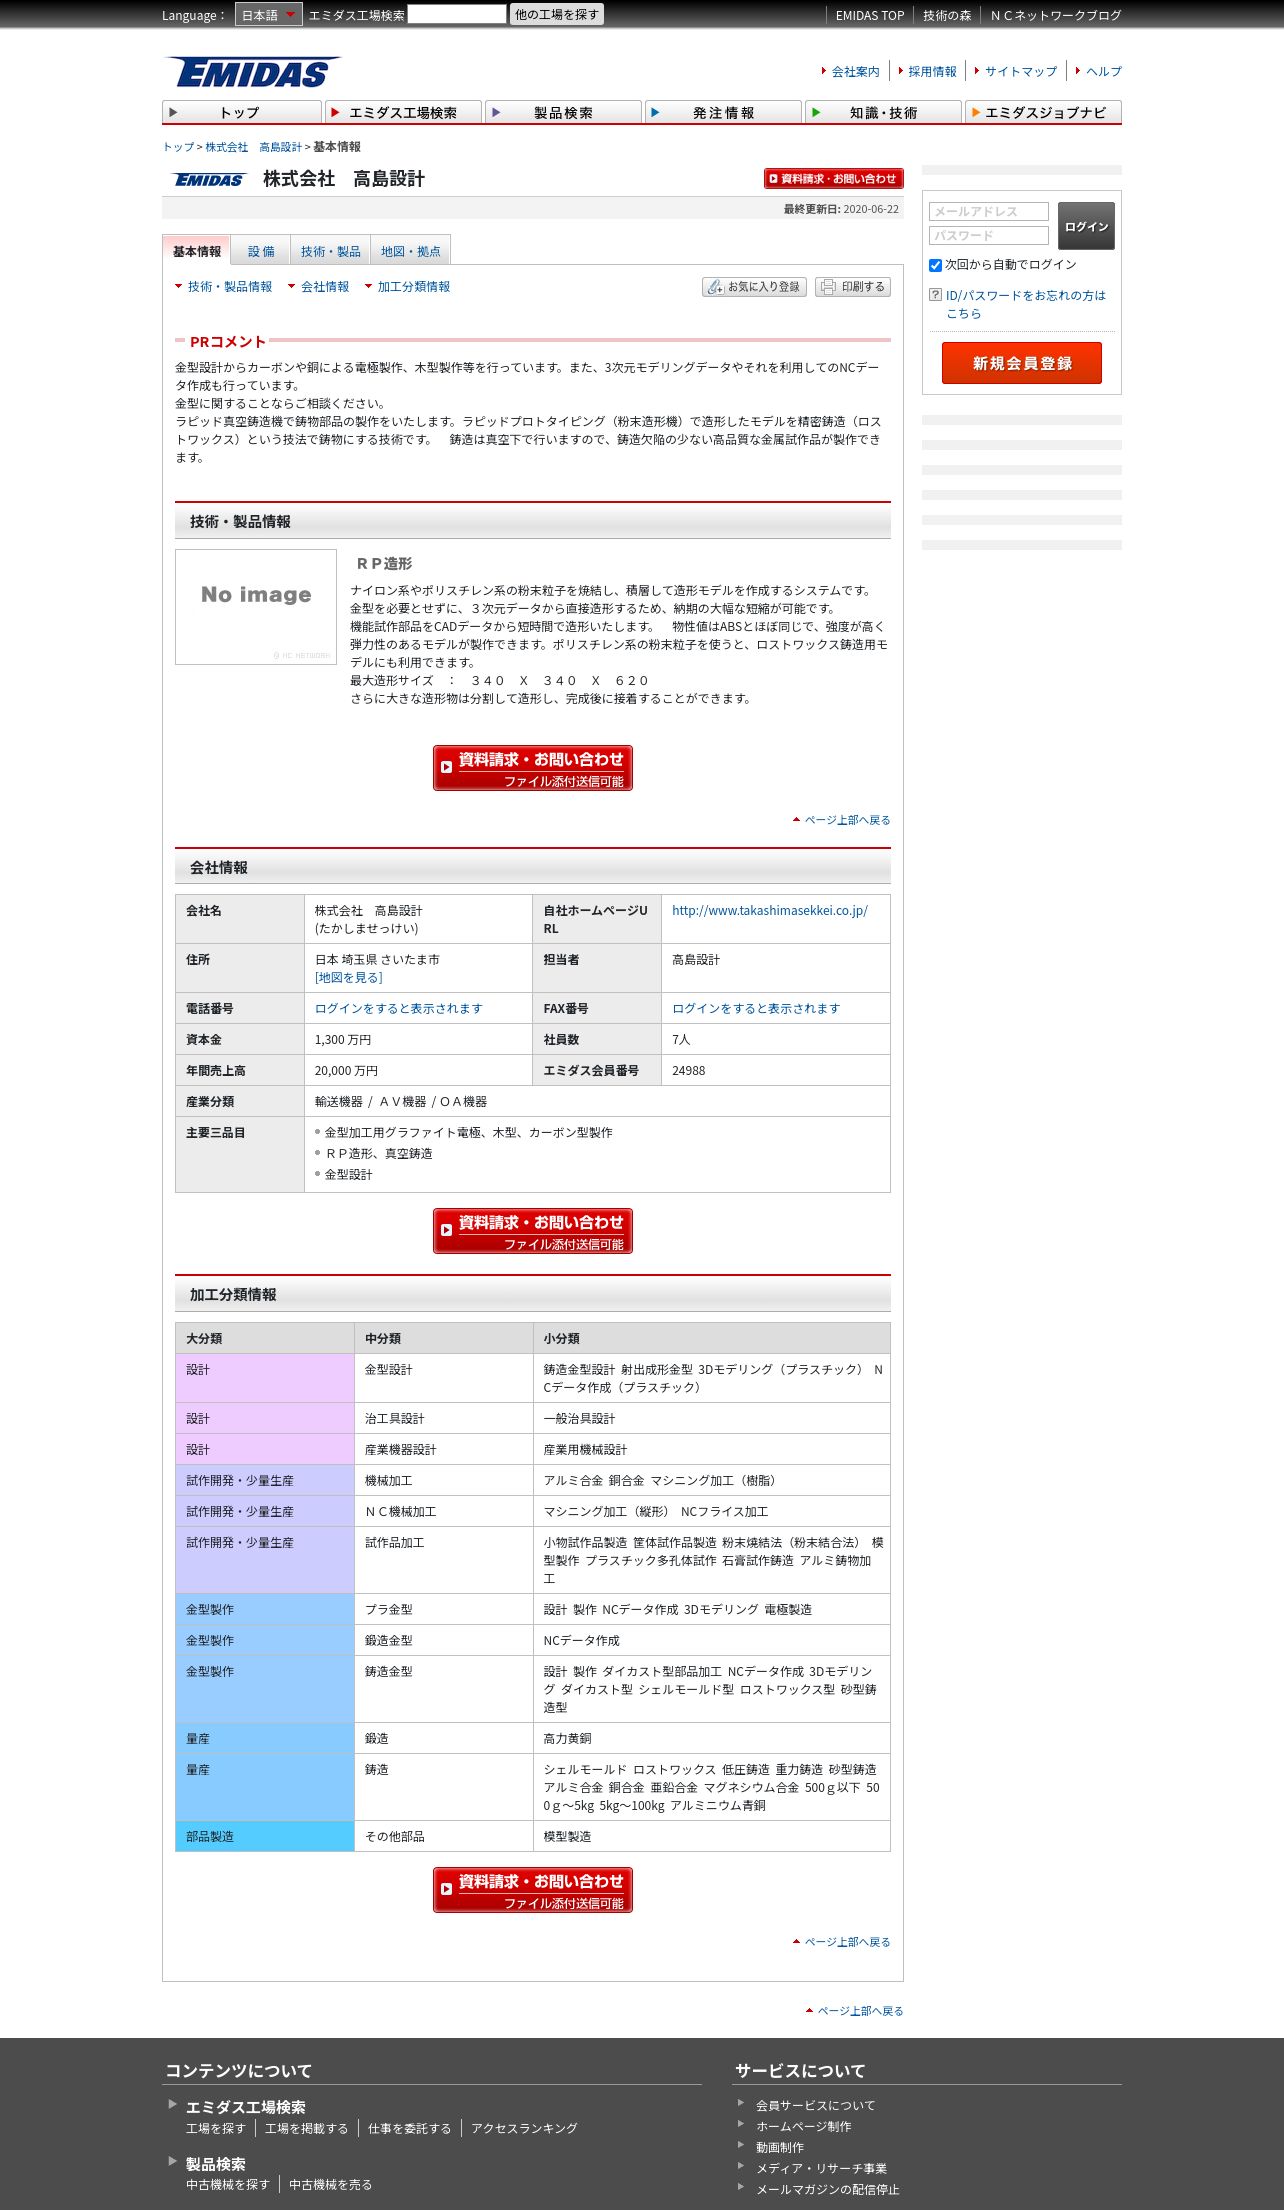Open footer メールマガジンの配信停止 link
The height and width of the screenshot is (2210, 1284).
828,2189
